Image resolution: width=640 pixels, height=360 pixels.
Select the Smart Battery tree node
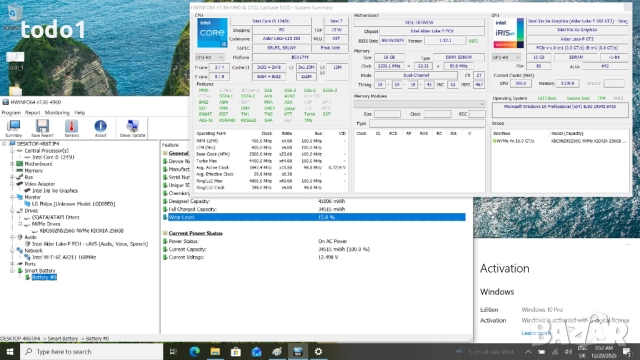click(40, 271)
